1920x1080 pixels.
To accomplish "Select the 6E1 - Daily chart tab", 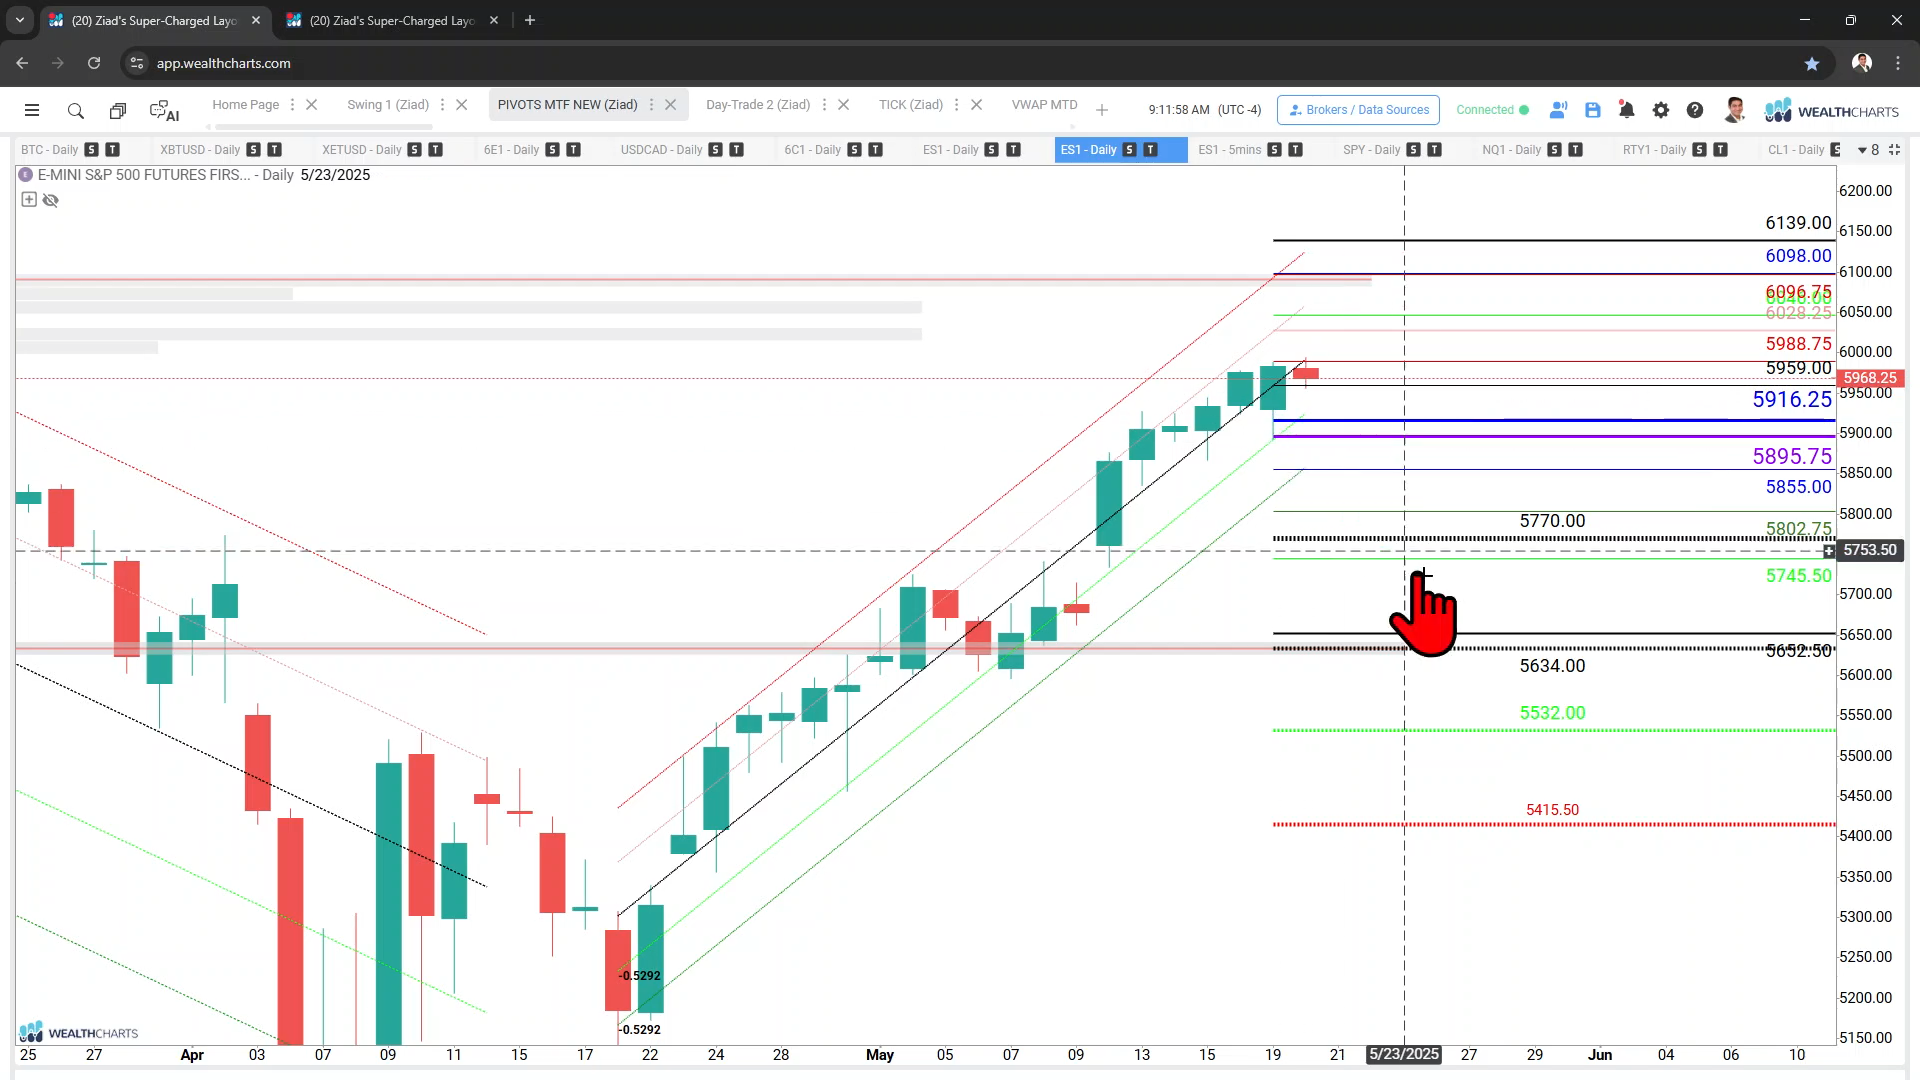I will pyautogui.click(x=511, y=150).
